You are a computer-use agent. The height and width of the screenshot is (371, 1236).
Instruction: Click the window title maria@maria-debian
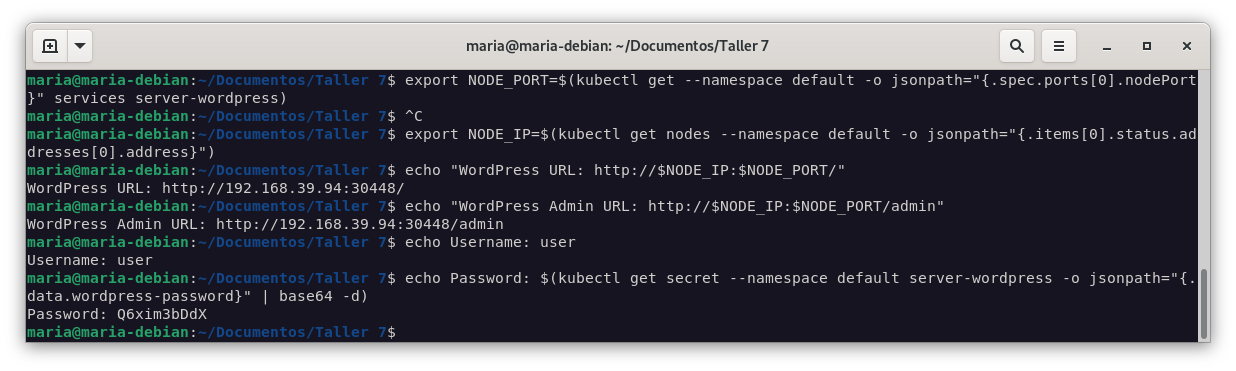click(617, 46)
